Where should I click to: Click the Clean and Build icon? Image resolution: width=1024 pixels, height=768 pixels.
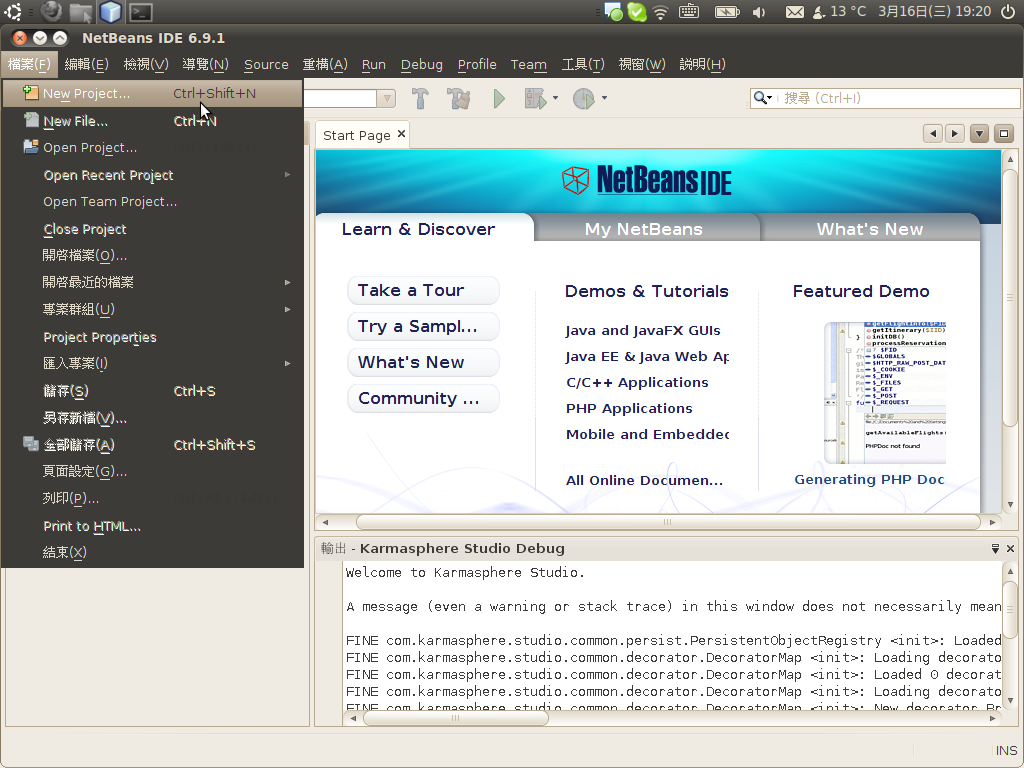pyautogui.click(x=459, y=99)
